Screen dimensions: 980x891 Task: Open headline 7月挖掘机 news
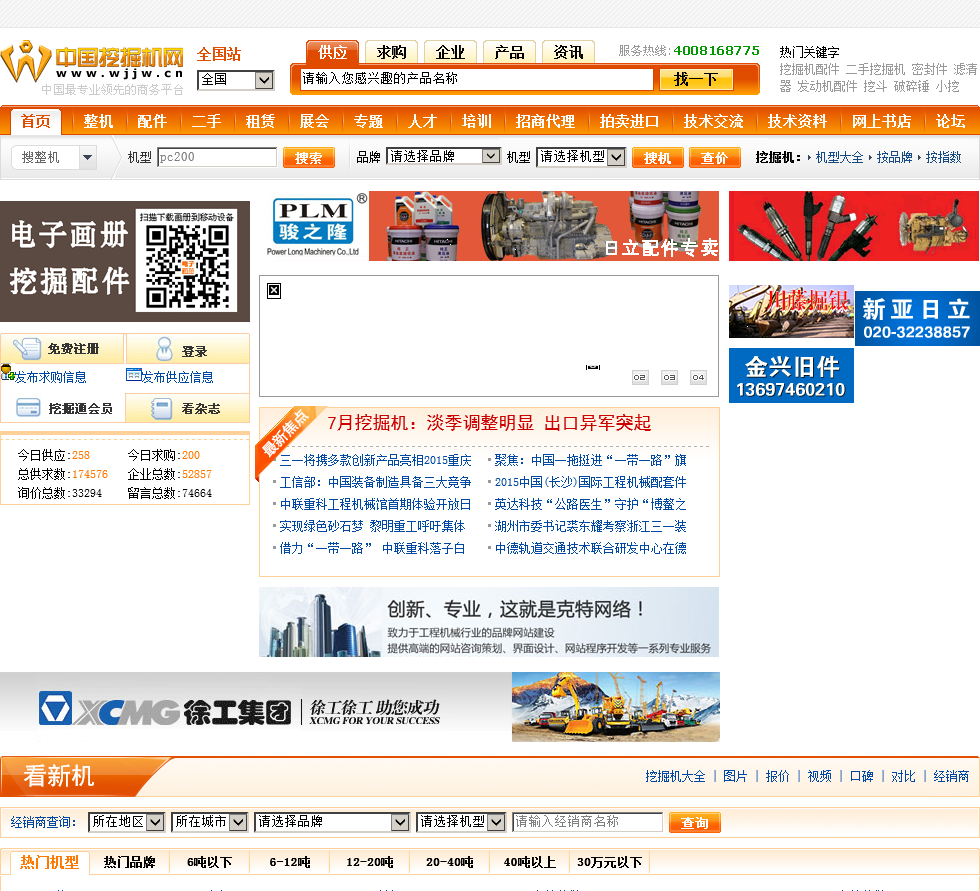click(489, 423)
